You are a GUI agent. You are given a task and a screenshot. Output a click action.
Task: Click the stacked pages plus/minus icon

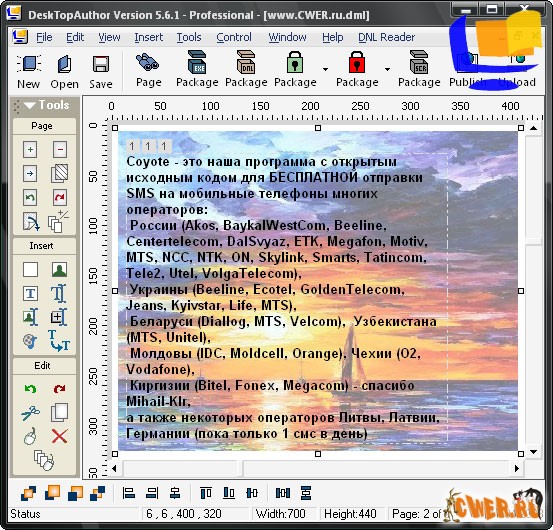point(58,221)
